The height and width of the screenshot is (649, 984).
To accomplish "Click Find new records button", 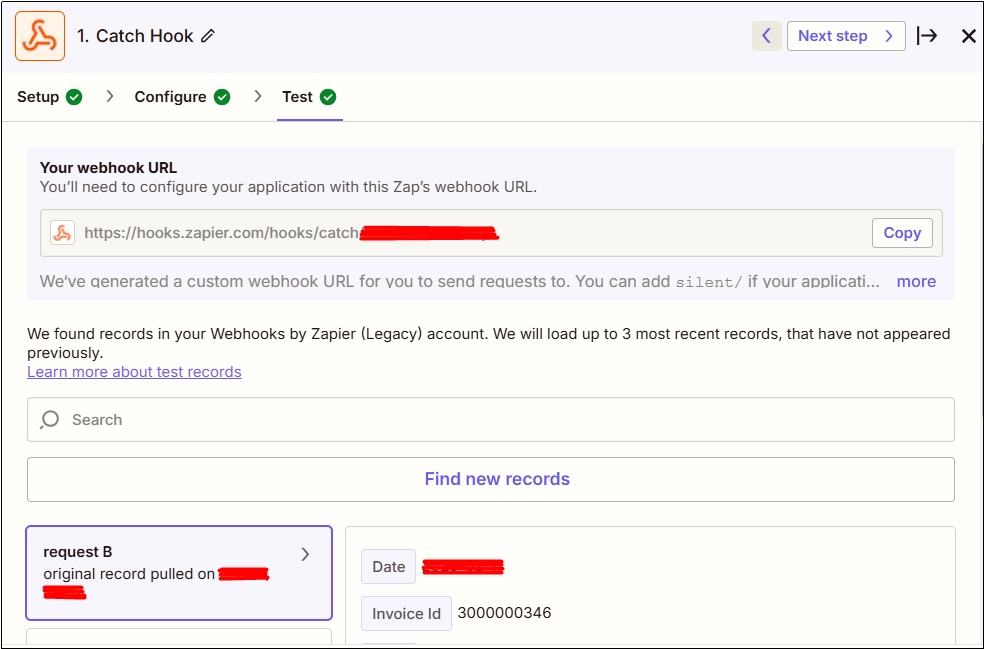I will coord(491,480).
